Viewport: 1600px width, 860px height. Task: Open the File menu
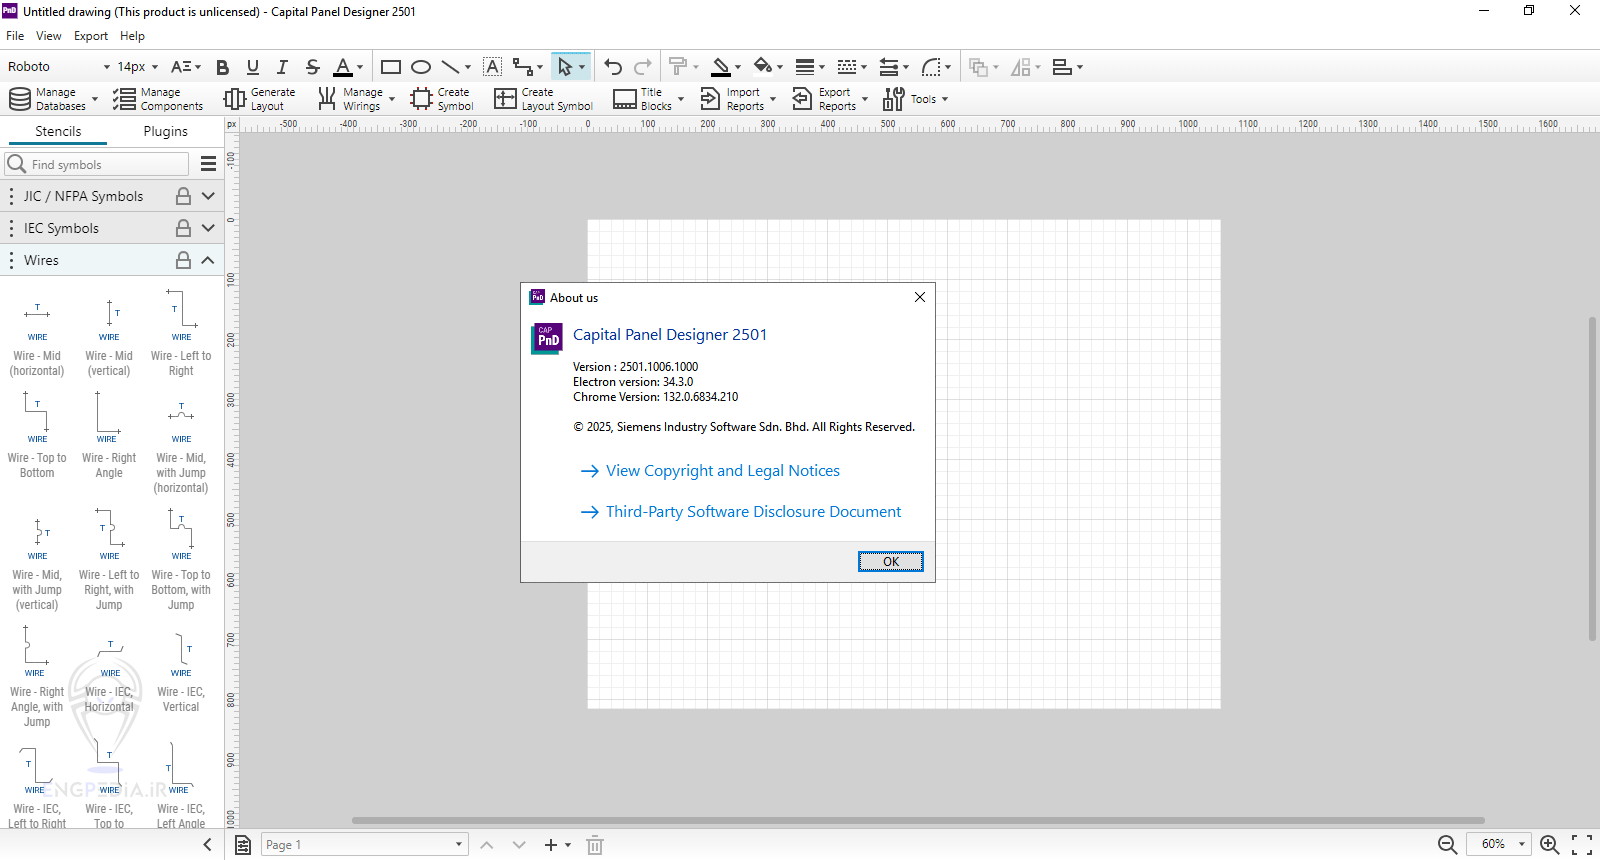click(15, 36)
